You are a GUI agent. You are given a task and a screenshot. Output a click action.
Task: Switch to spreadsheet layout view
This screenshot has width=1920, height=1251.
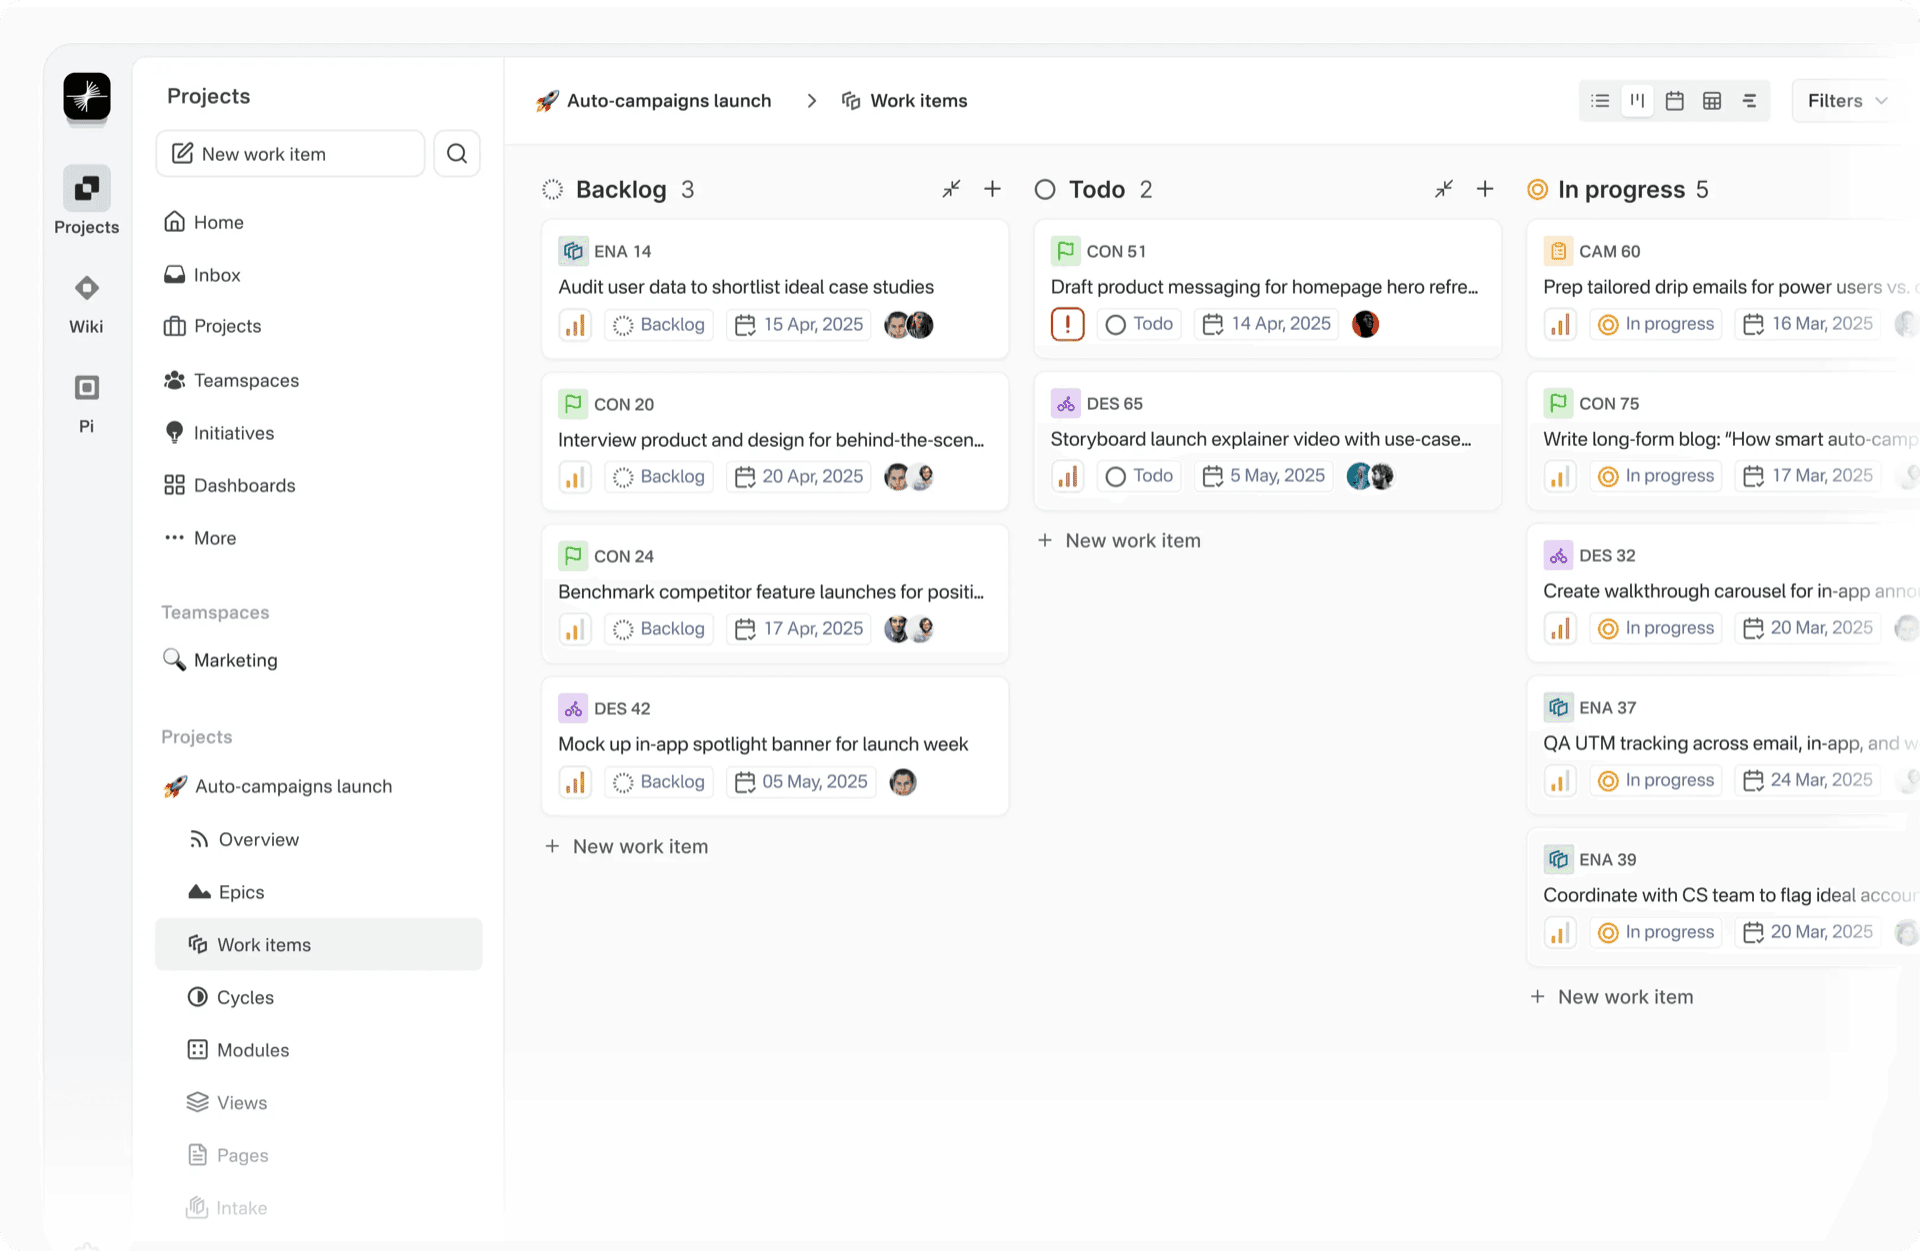click(1712, 101)
